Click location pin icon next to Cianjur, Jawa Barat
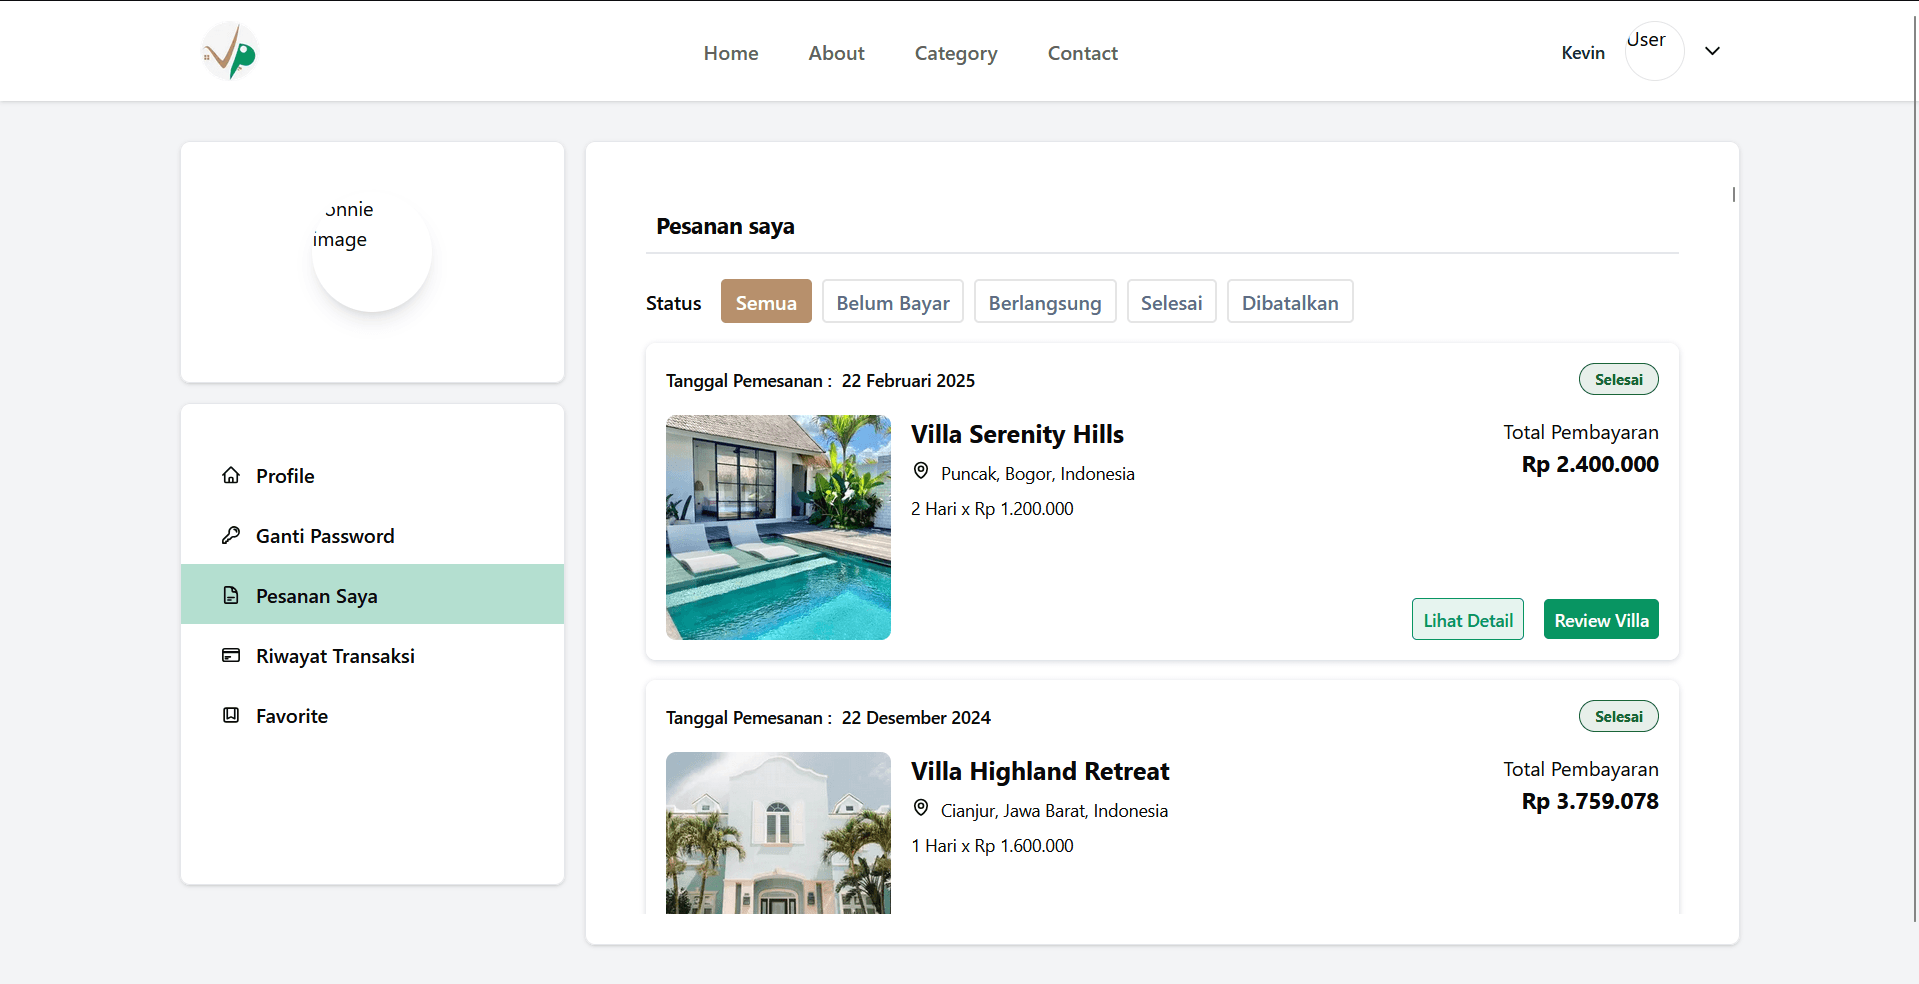Image resolution: width=1919 pixels, height=984 pixels. (x=921, y=808)
